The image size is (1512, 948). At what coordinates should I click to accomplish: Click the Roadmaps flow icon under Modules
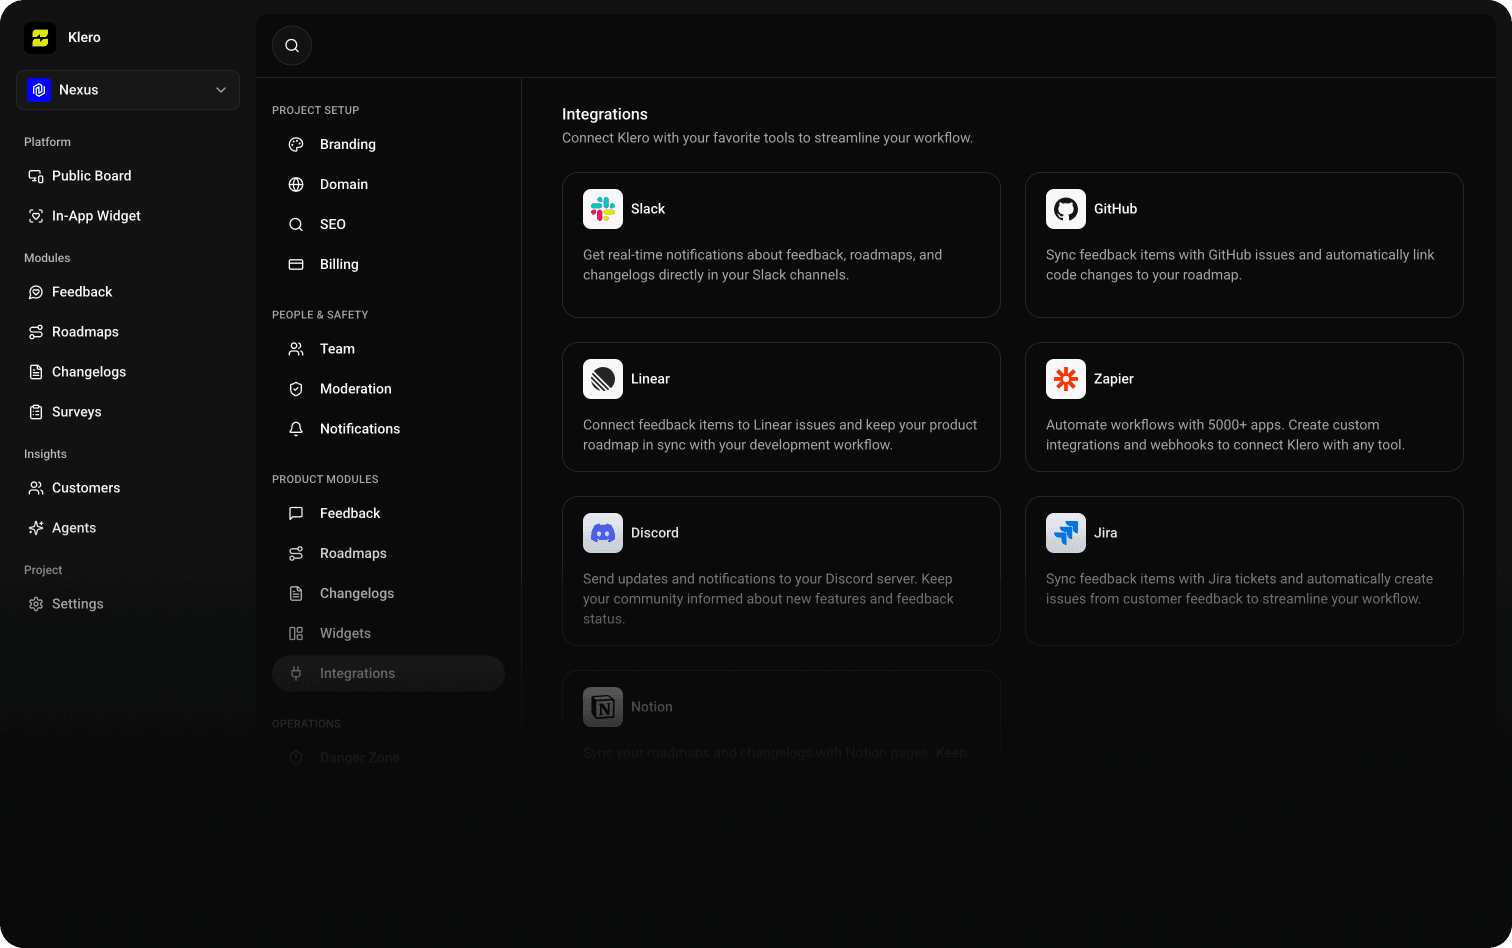coord(36,332)
